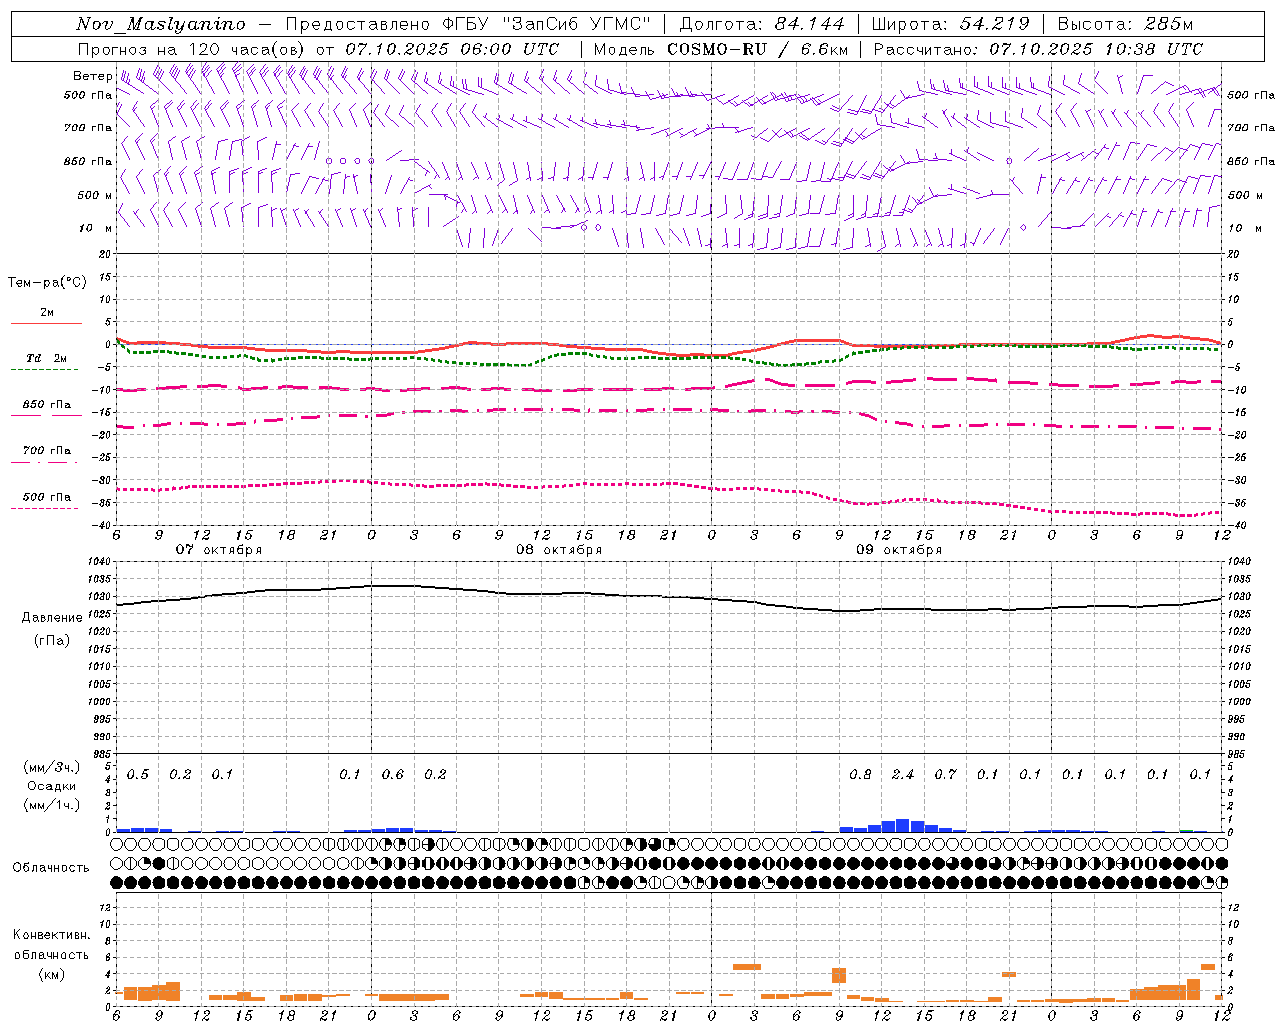Click the 08 октября date label
Viewport: 1280px width, 1024px height.
(x=559, y=549)
